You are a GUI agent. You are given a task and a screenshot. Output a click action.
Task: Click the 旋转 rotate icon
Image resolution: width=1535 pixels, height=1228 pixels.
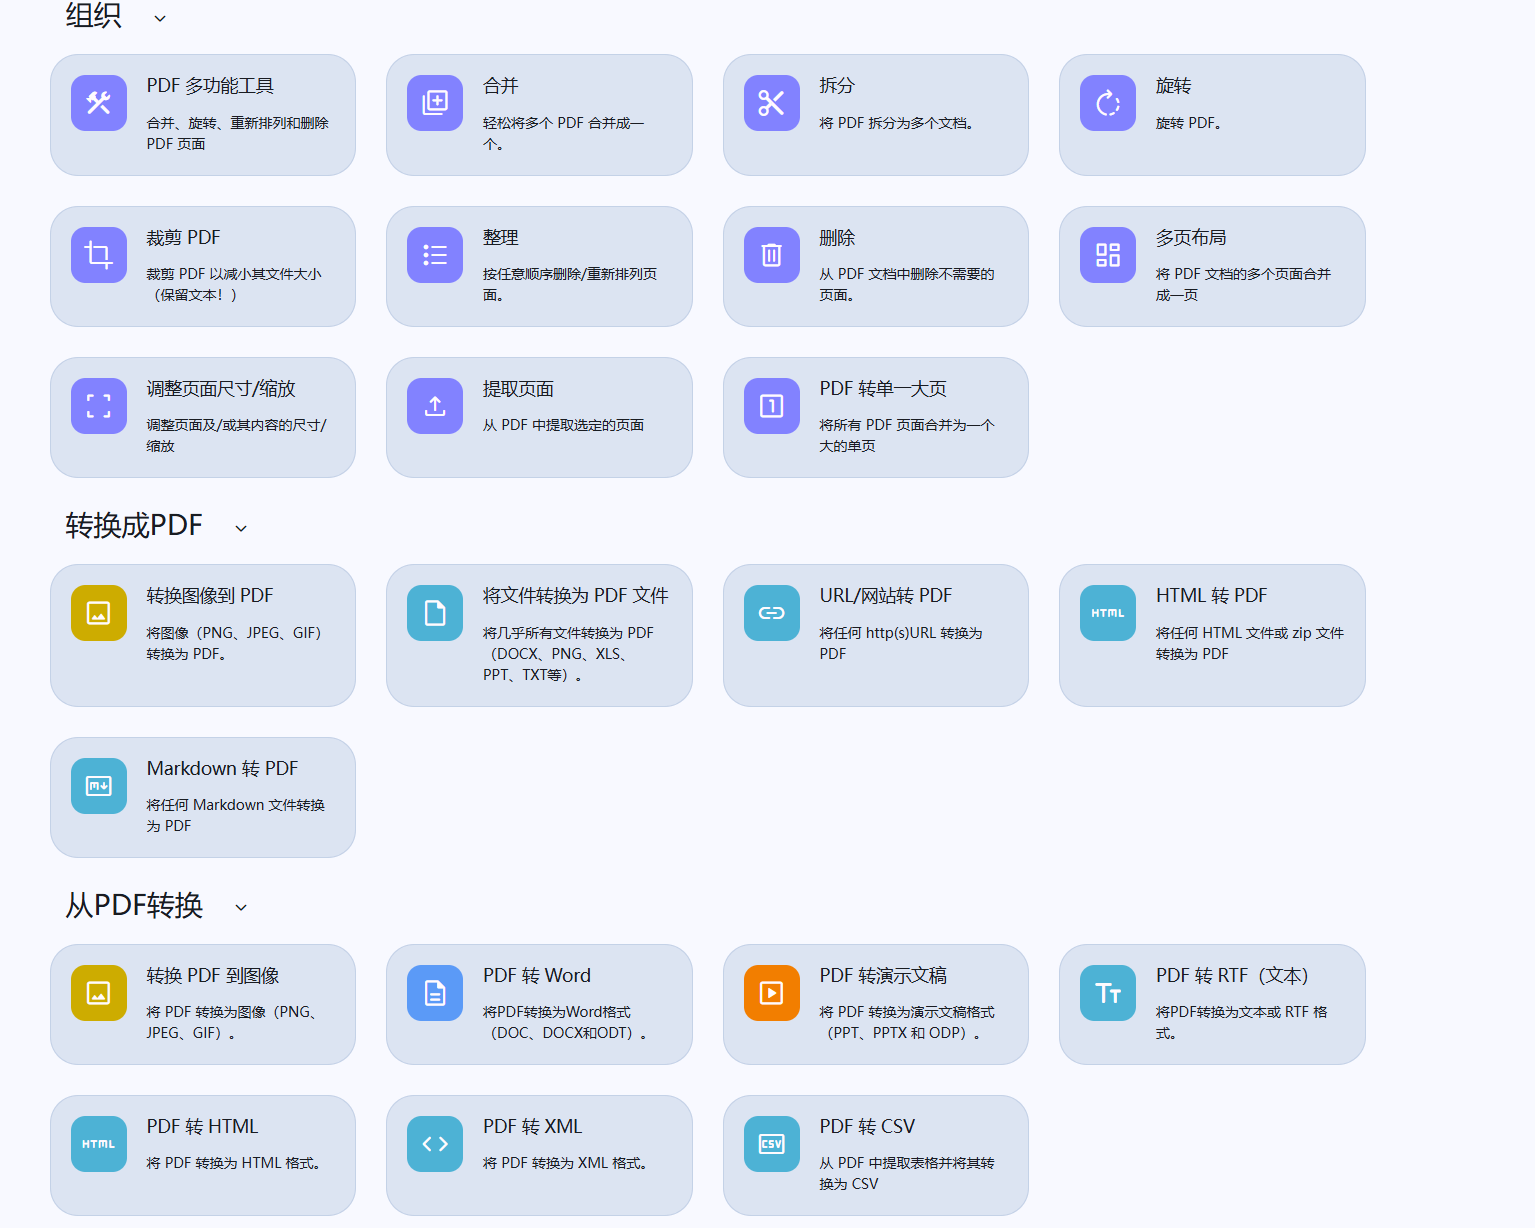(1108, 103)
